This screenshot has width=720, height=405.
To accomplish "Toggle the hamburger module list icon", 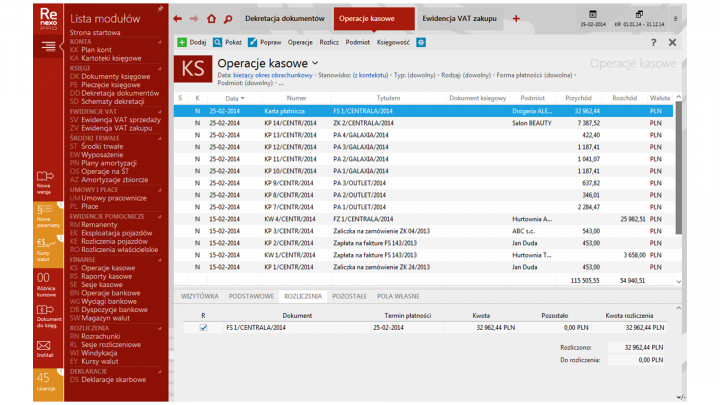I will coord(48,46).
